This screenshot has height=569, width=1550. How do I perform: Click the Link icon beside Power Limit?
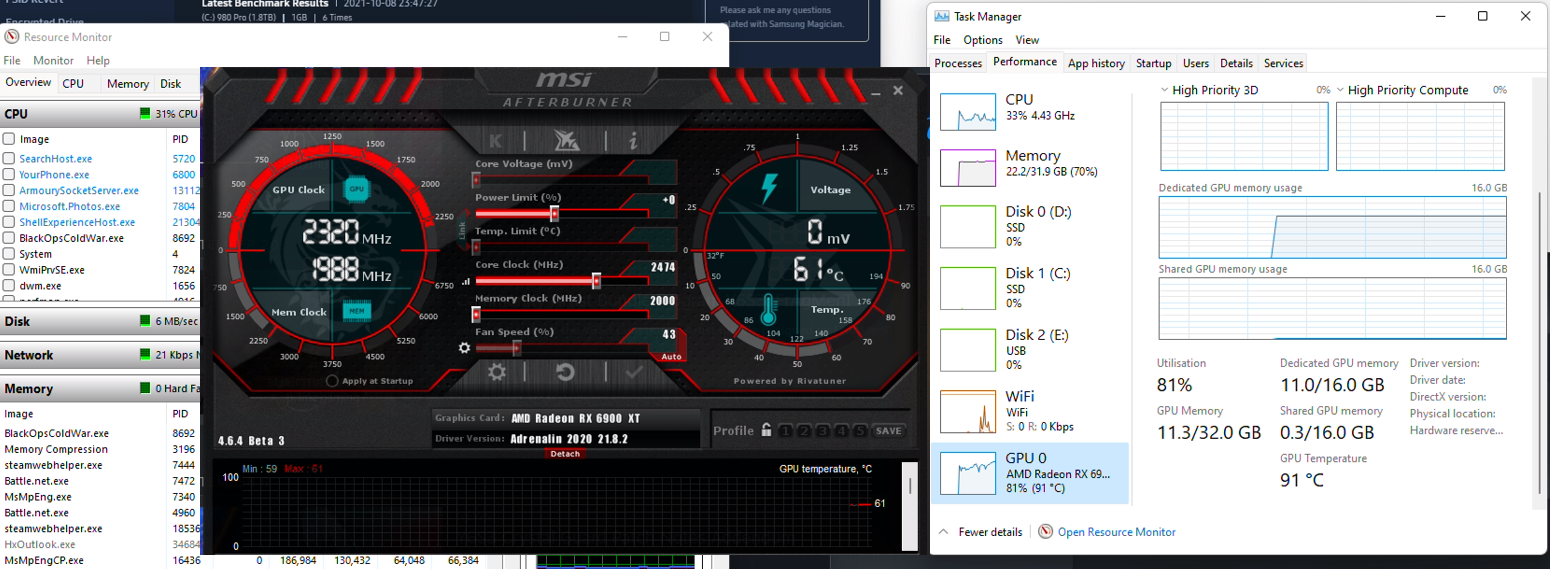click(x=462, y=229)
